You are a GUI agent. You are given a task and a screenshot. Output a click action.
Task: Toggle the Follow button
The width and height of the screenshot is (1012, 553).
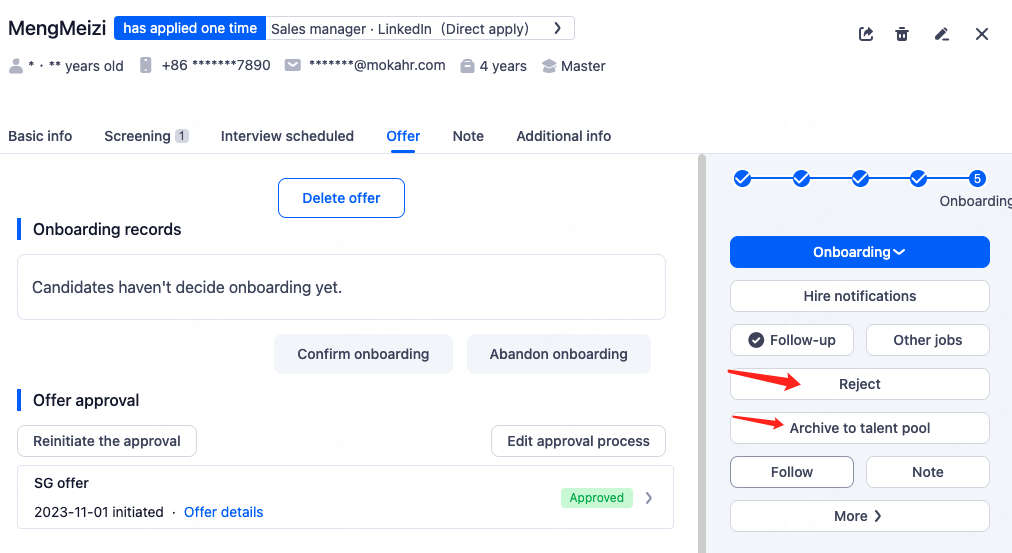792,472
